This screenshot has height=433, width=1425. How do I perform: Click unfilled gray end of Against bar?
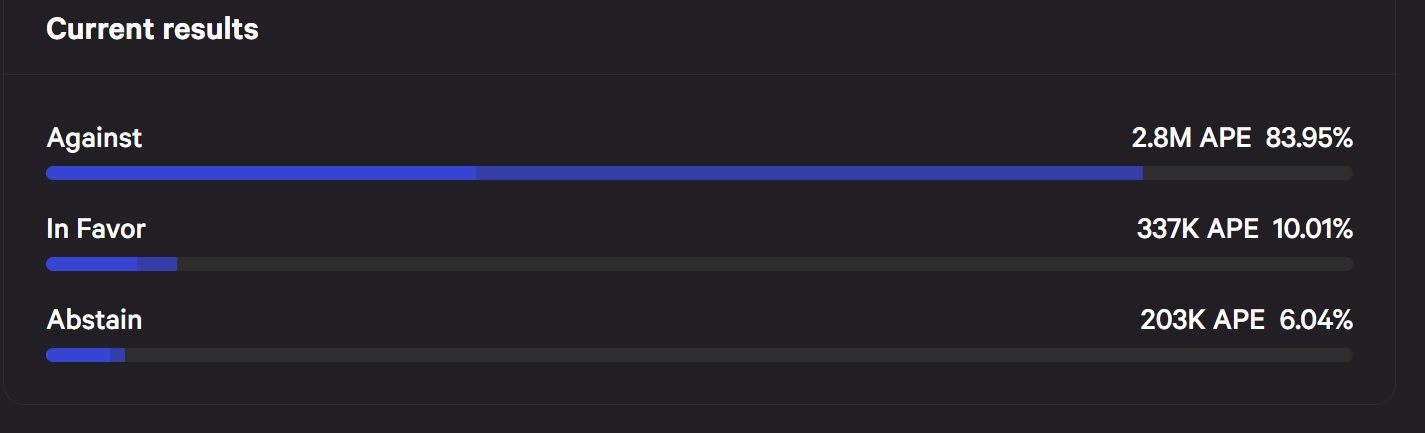tap(1248, 173)
